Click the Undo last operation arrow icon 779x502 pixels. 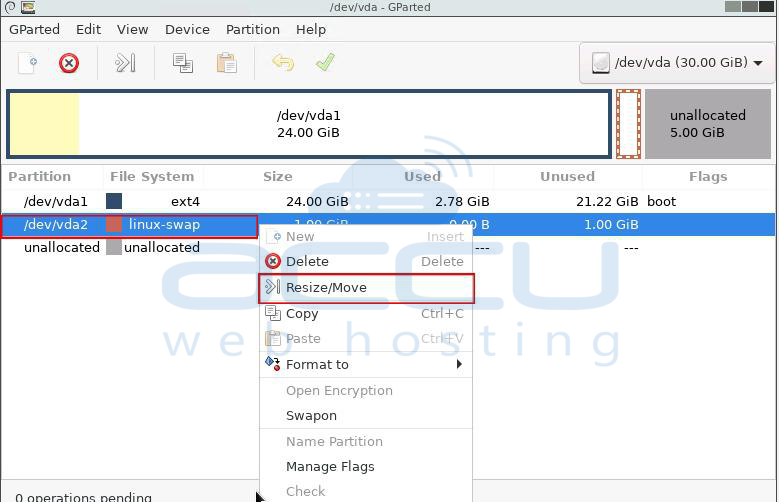click(283, 63)
